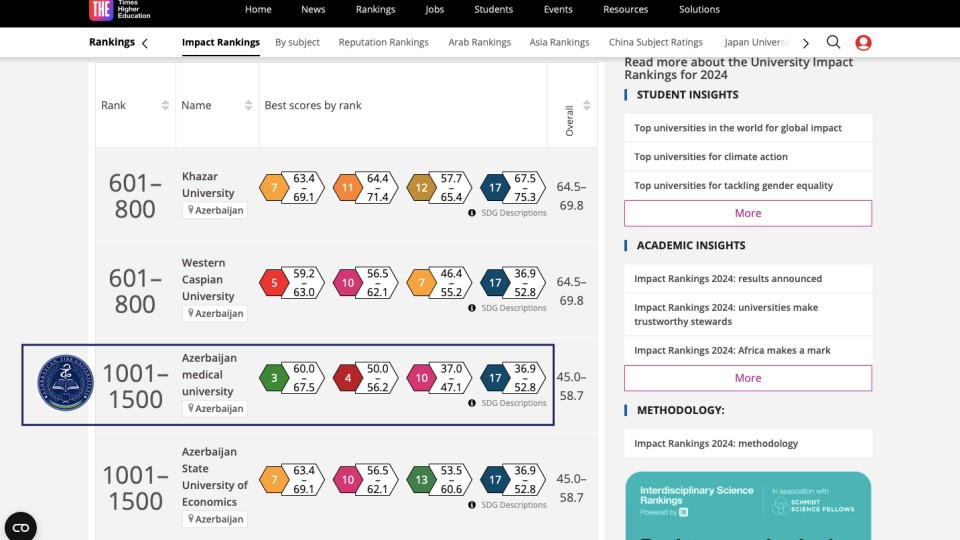
Task: Open the Impact Rankings 2024: methodology link
Action: (716, 444)
